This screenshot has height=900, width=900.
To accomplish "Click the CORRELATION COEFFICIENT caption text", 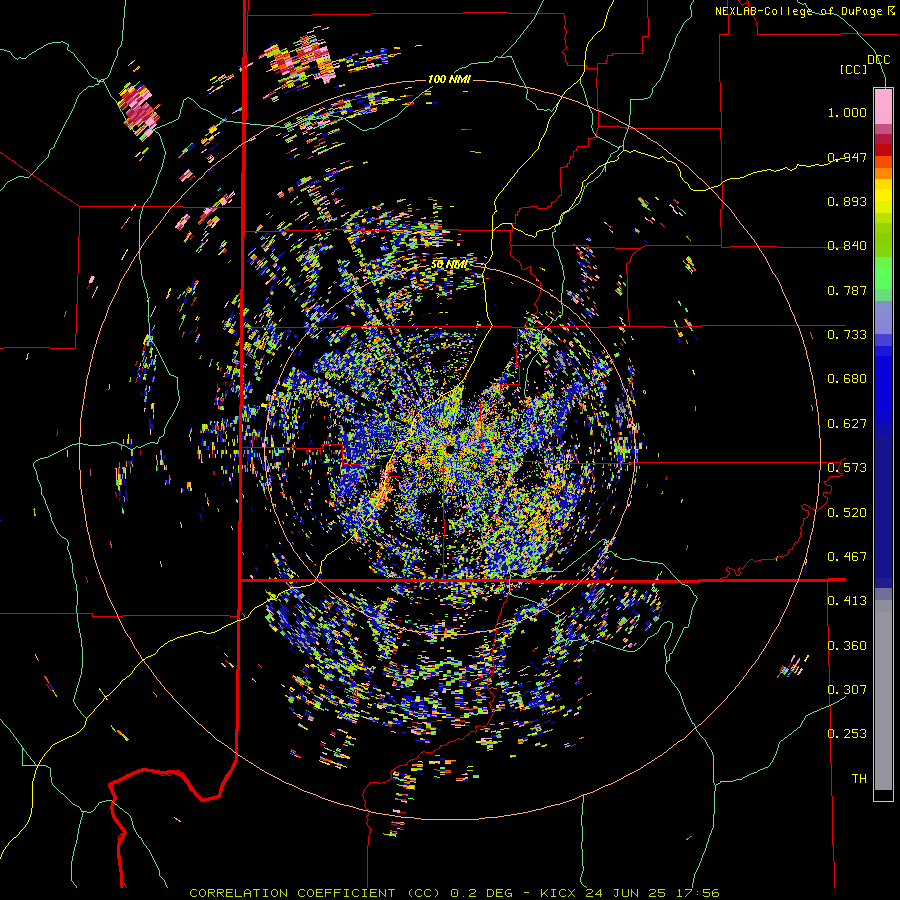I will click(292, 893).
